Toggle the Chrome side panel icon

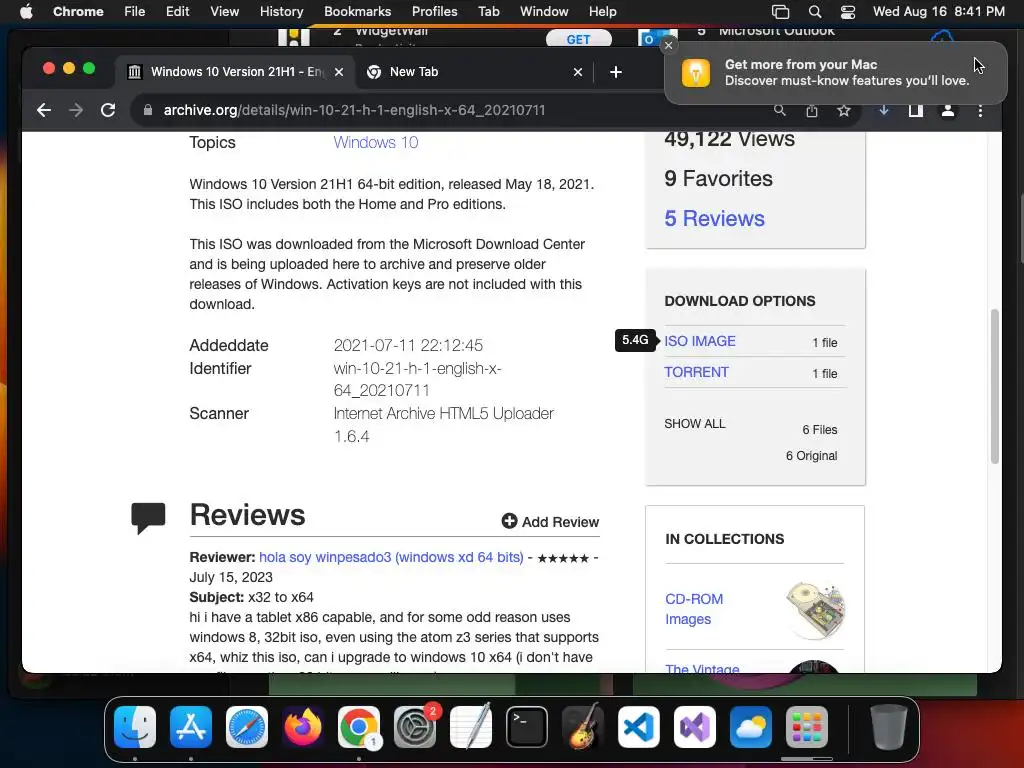pos(916,110)
